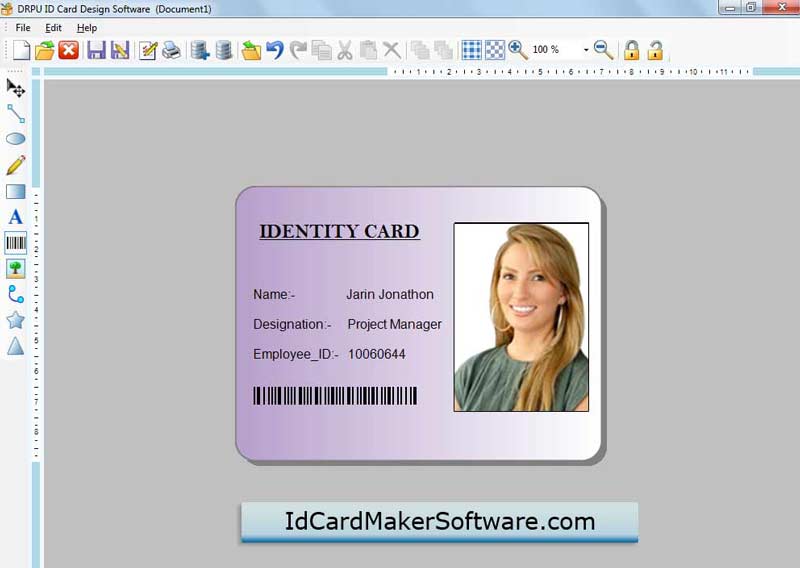Redo the last undone action
The height and width of the screenshot is (568, 800).
(298, 50)
